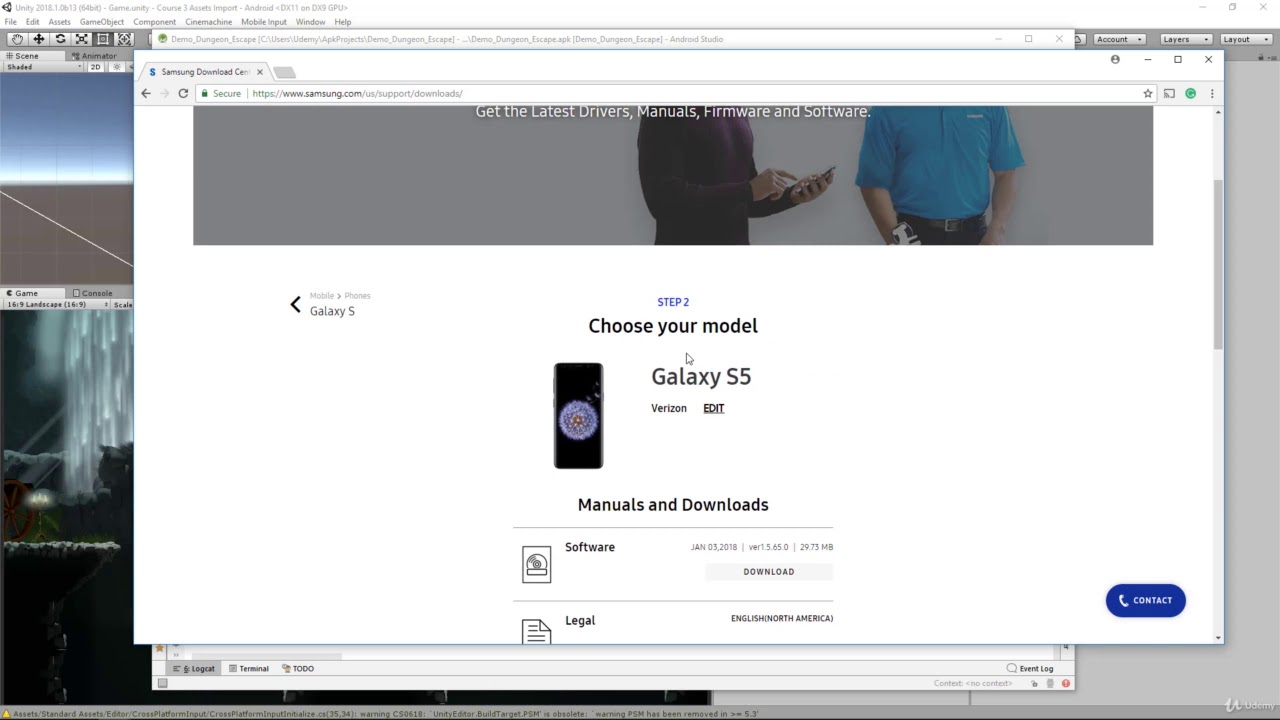
Task: Open the Mobile Input menu
Action: pos(264,22)
